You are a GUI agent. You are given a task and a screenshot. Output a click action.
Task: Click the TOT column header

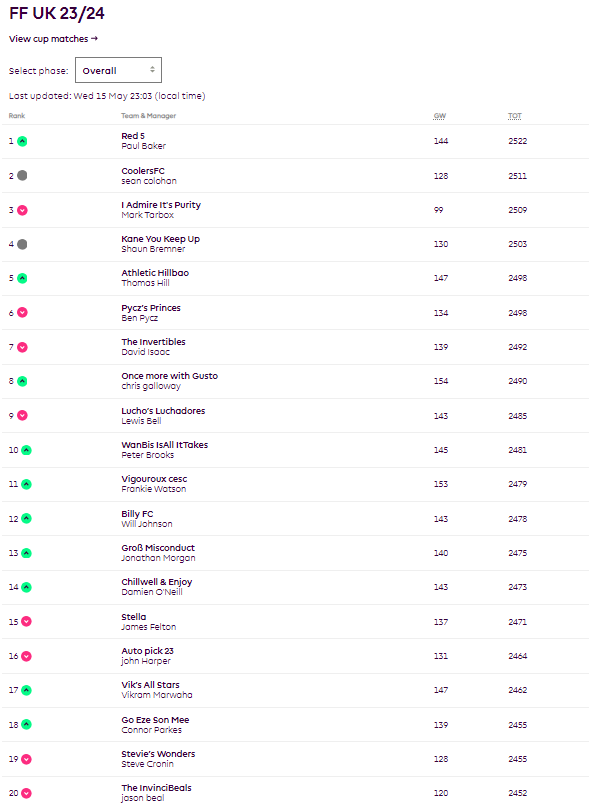(514, 116)
